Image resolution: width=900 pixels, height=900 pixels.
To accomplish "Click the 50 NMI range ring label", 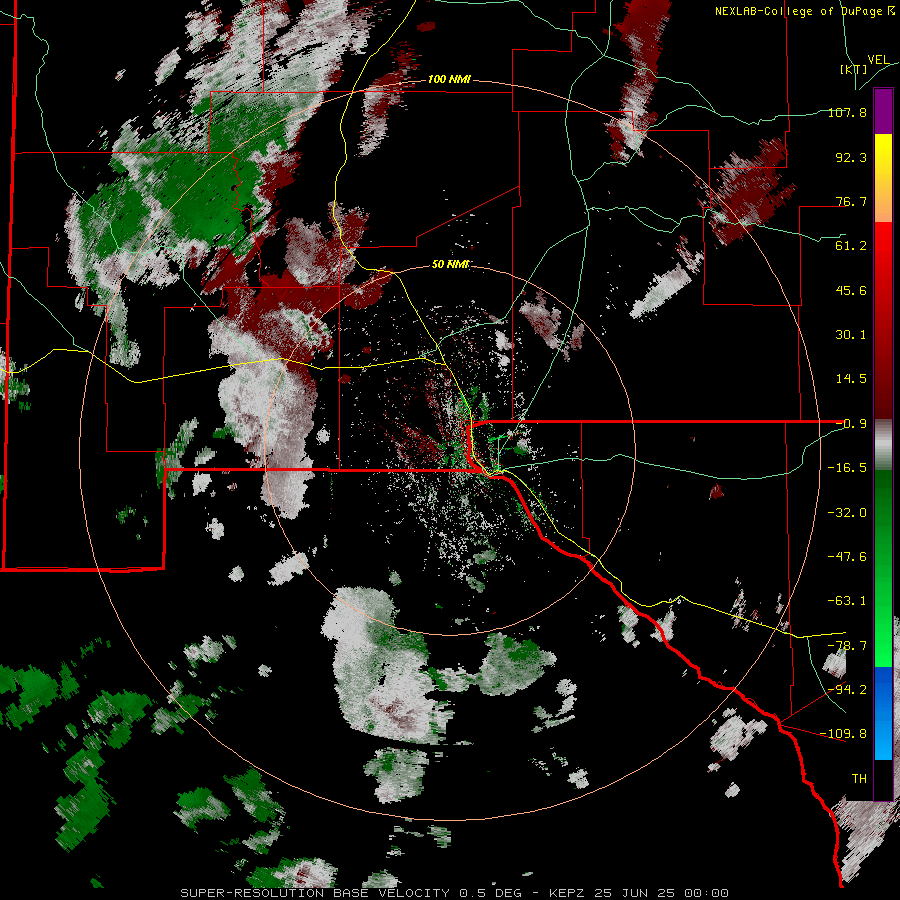I will (x=450, y=264).
